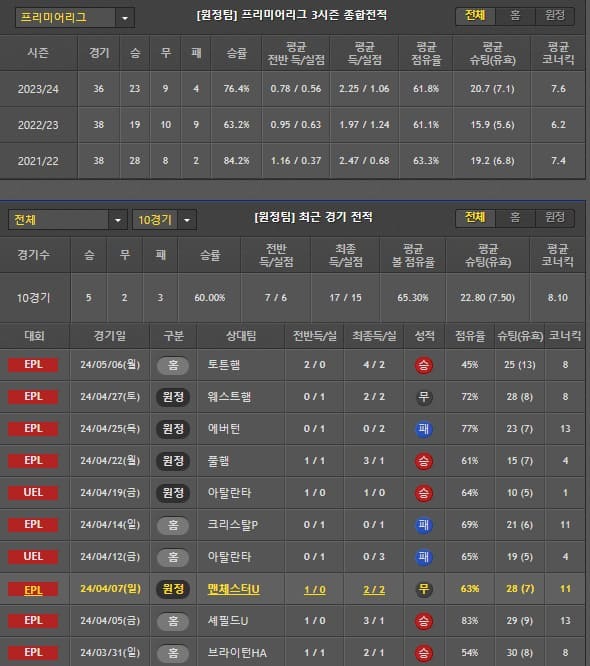This screenshot has height=666, width=590.
Task: Open the 전체 competition filter dropdown
Action: click(x=68, y=220)
